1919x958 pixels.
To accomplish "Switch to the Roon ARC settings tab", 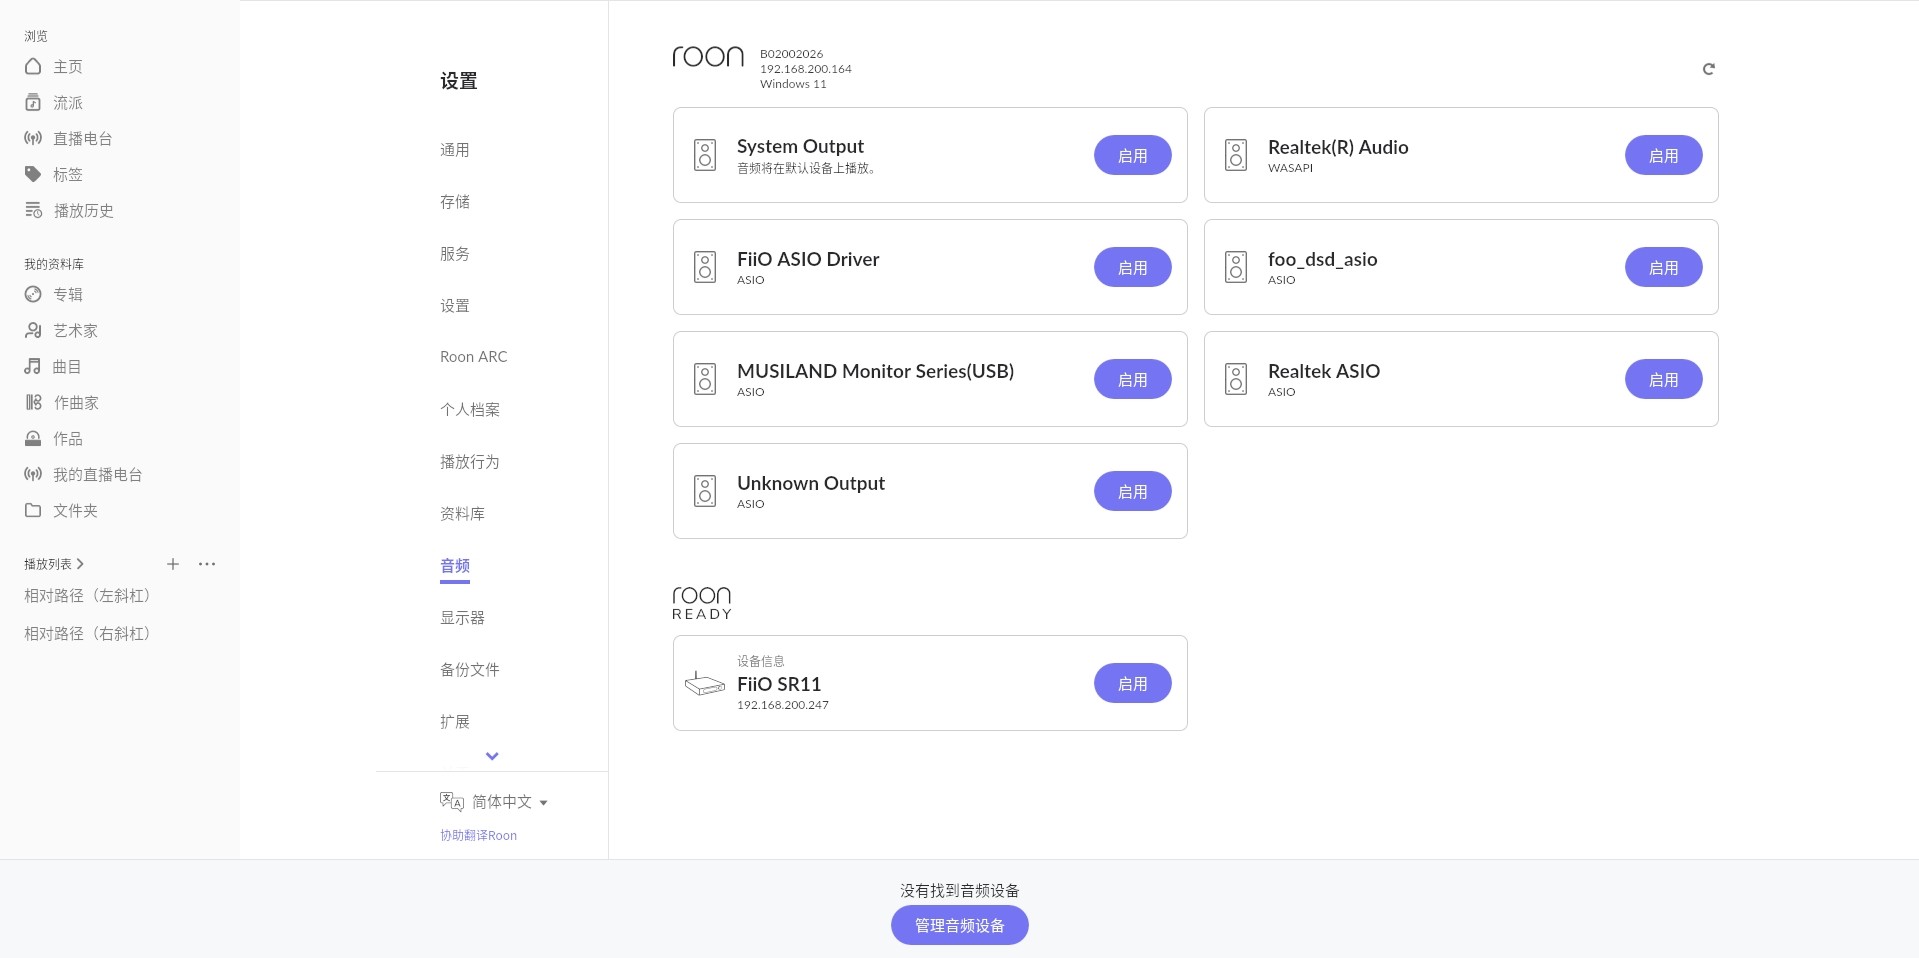I will coord(474,357).
